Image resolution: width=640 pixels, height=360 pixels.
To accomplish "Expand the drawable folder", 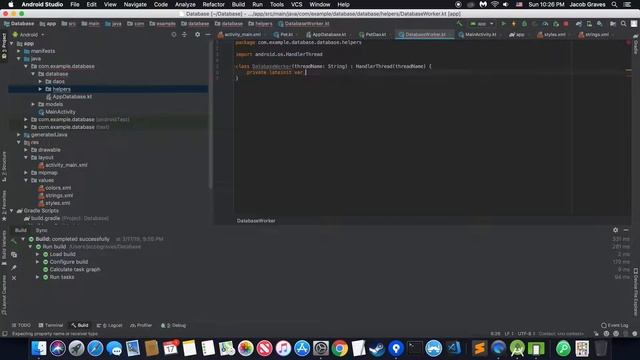I will (x=26, y=150).
